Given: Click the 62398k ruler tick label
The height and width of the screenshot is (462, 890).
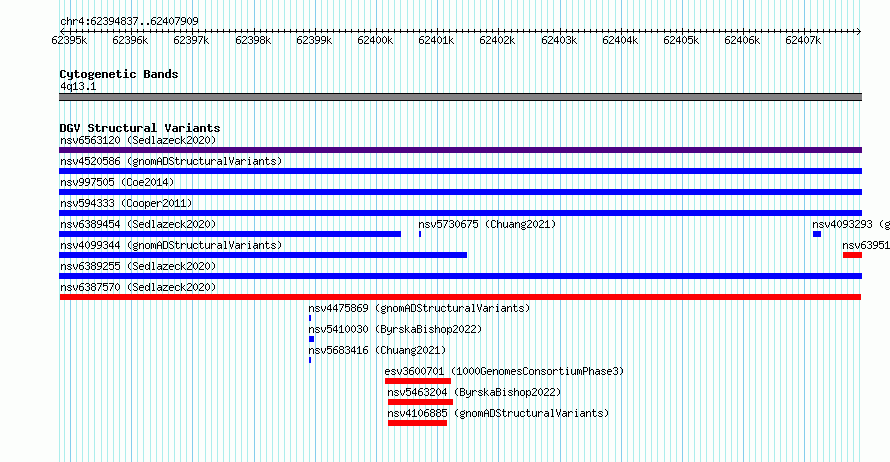Looking at the screenshot, I should 253,40.
